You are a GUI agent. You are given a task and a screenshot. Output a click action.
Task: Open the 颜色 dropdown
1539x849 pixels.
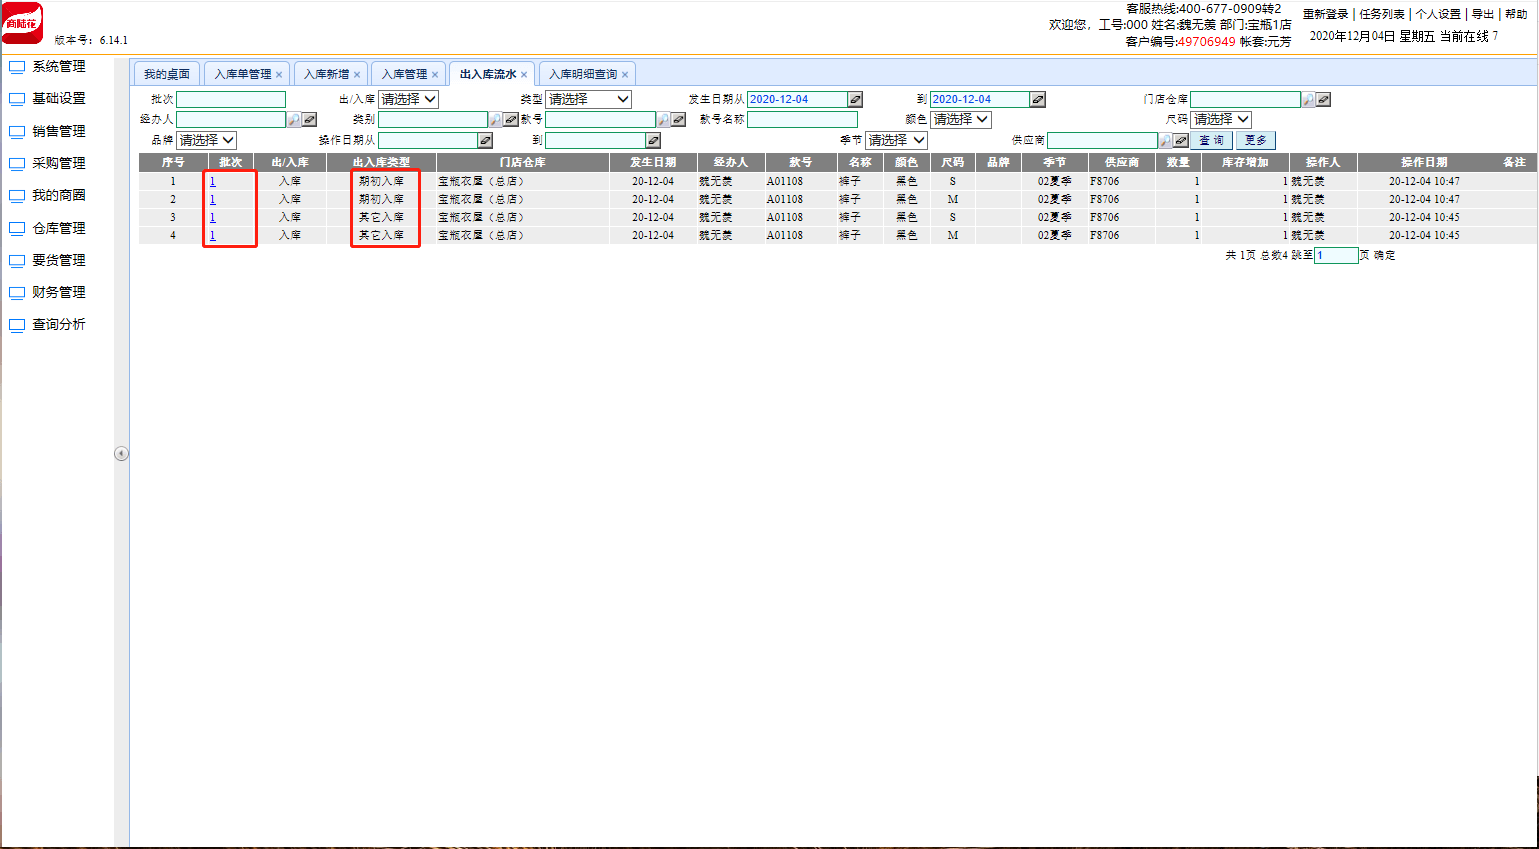tap(961, 119)
